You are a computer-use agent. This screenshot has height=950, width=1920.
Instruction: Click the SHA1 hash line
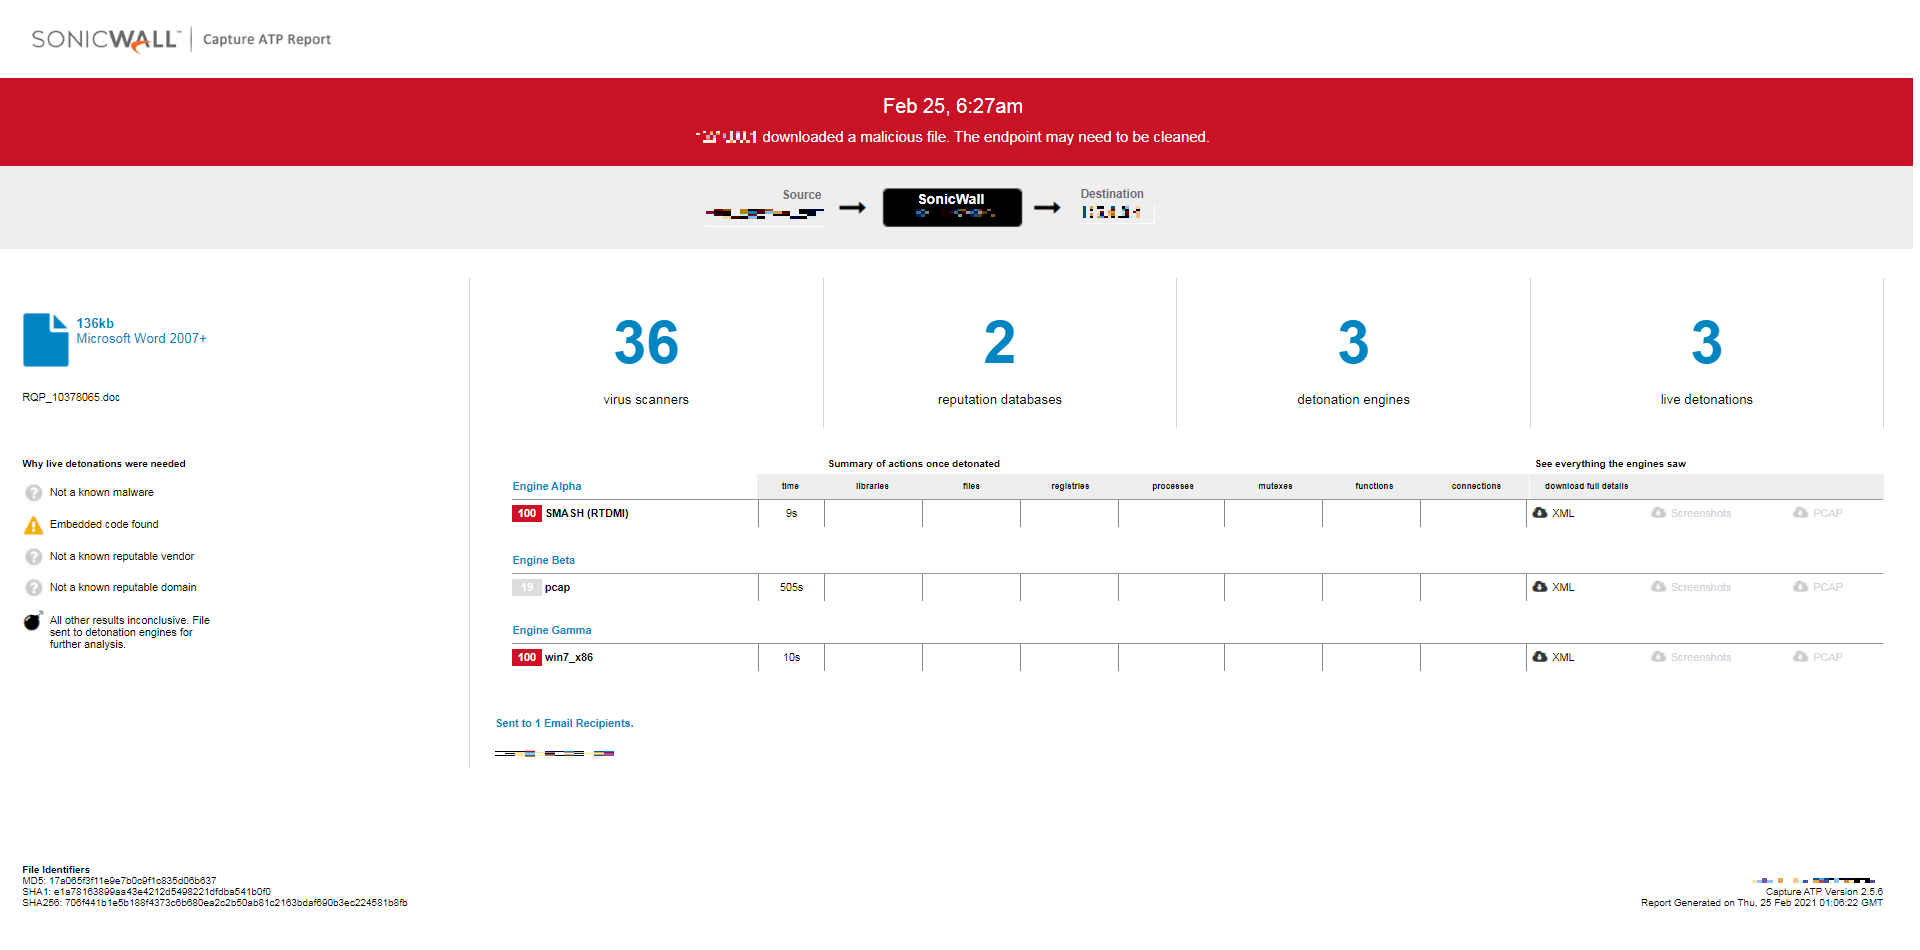[x=146, y=892]
